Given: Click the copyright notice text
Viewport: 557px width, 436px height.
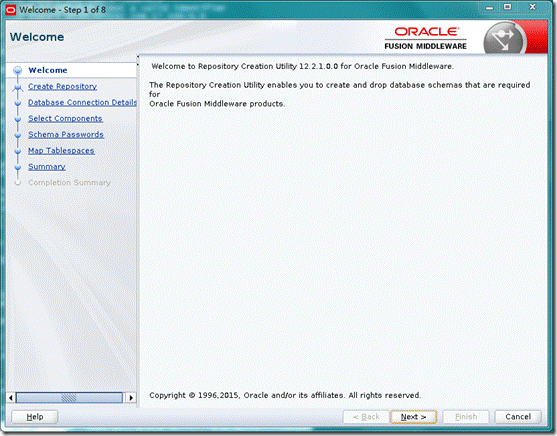Looking at the screenshot, I should [x=285, y=395].
